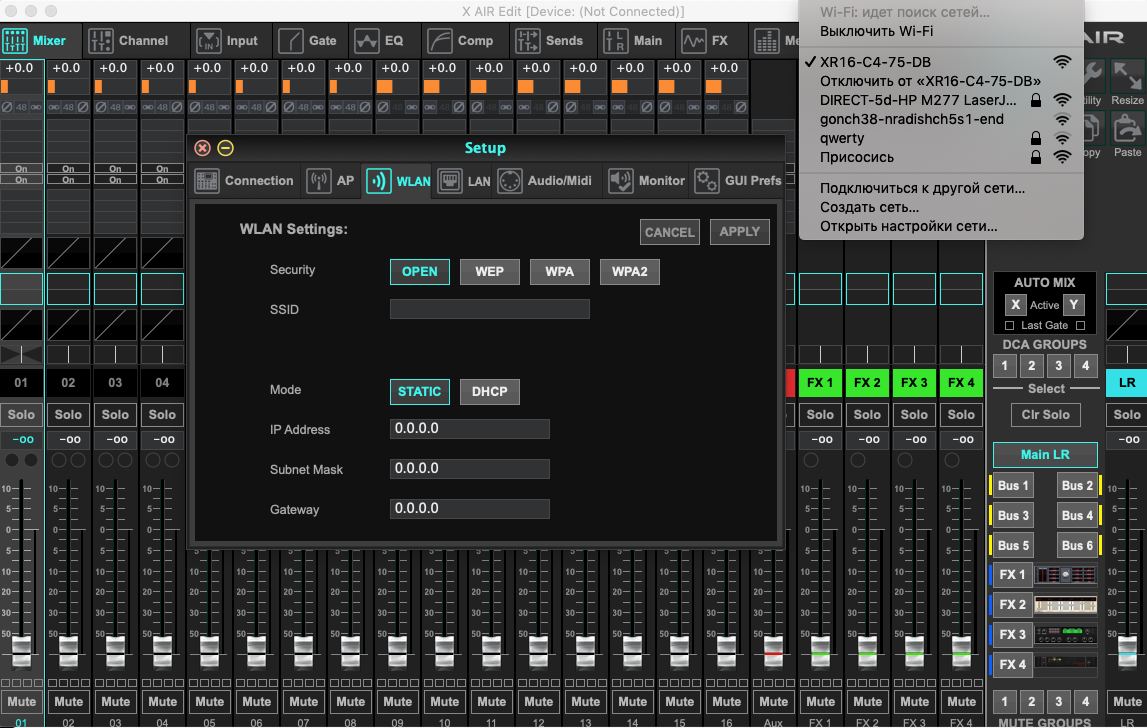Open the Comp view in the top toolbar
The image size is (1147, 728).
[x=461, y=41]
